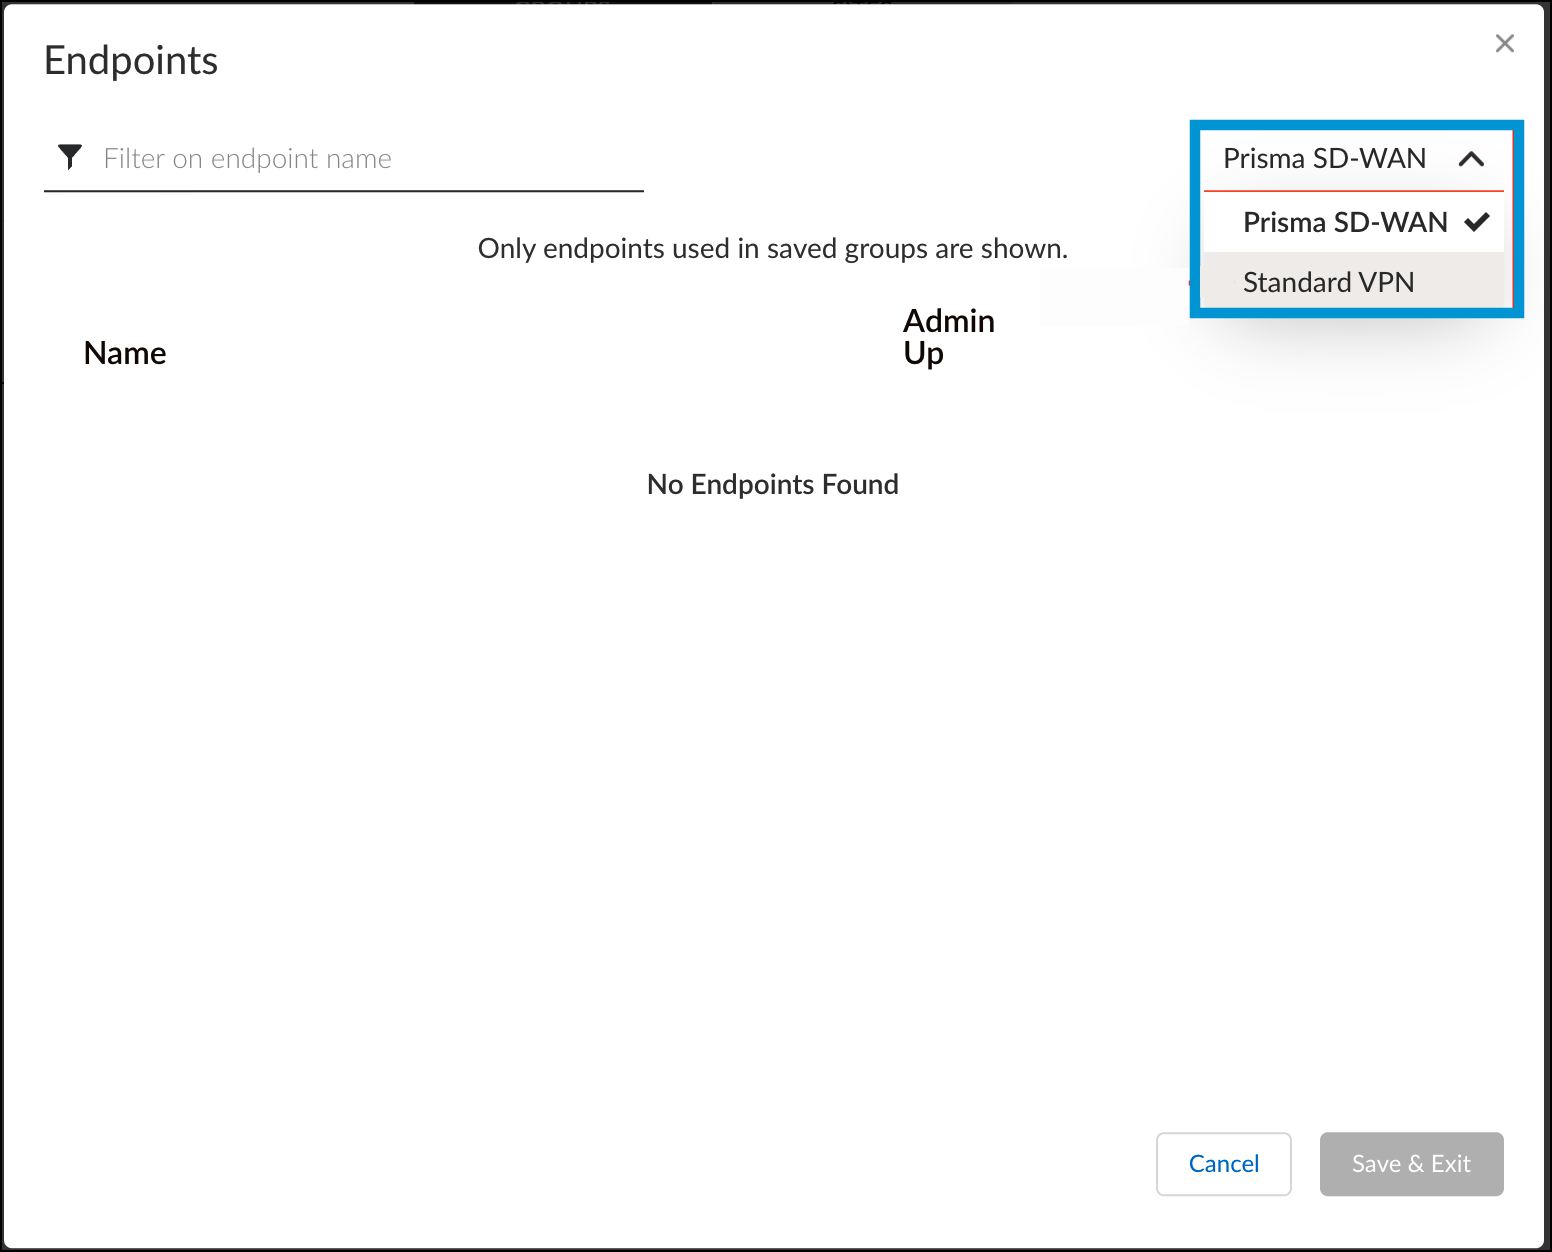Close the Endpoints dialog with the X icon
1552x1252 pixels.
[1504, 43]
